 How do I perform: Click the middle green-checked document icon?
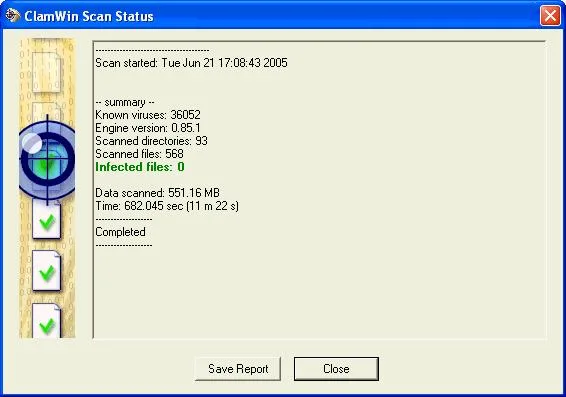click(x=47, y=271)
